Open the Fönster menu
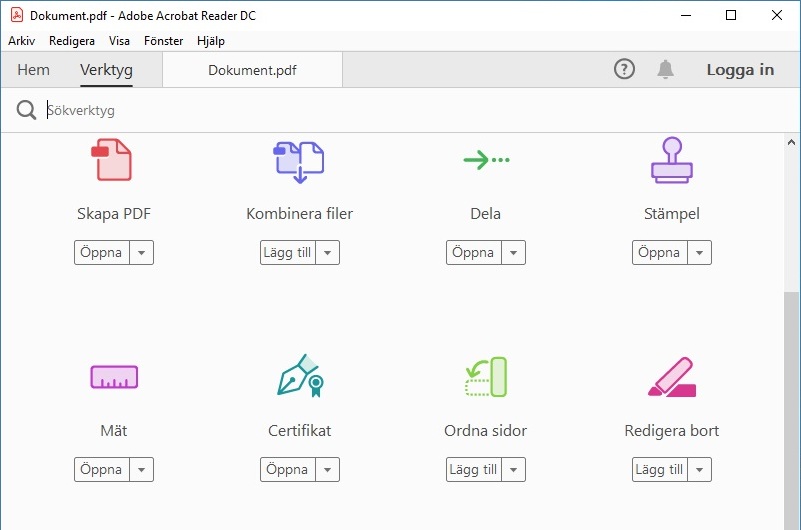The width and height of the screenshot is (801, 530). coord(163,41)
